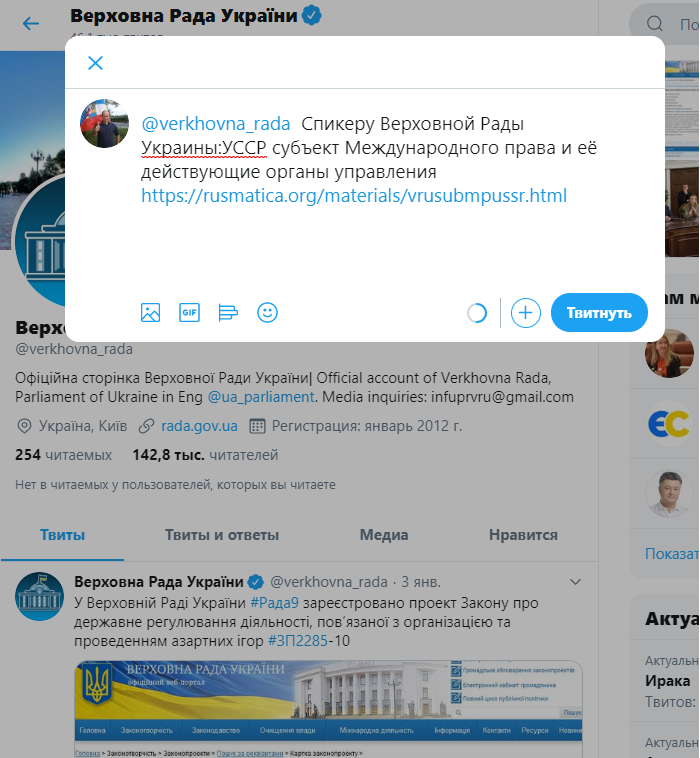Open the GIF picker

tap(189, 313)
